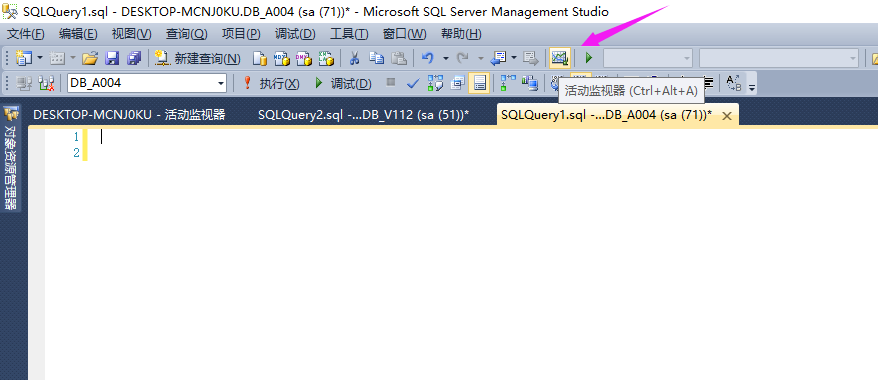The image size is (878, 380).
Task: Click inside the query editor text area
Action: click(482, 252)
